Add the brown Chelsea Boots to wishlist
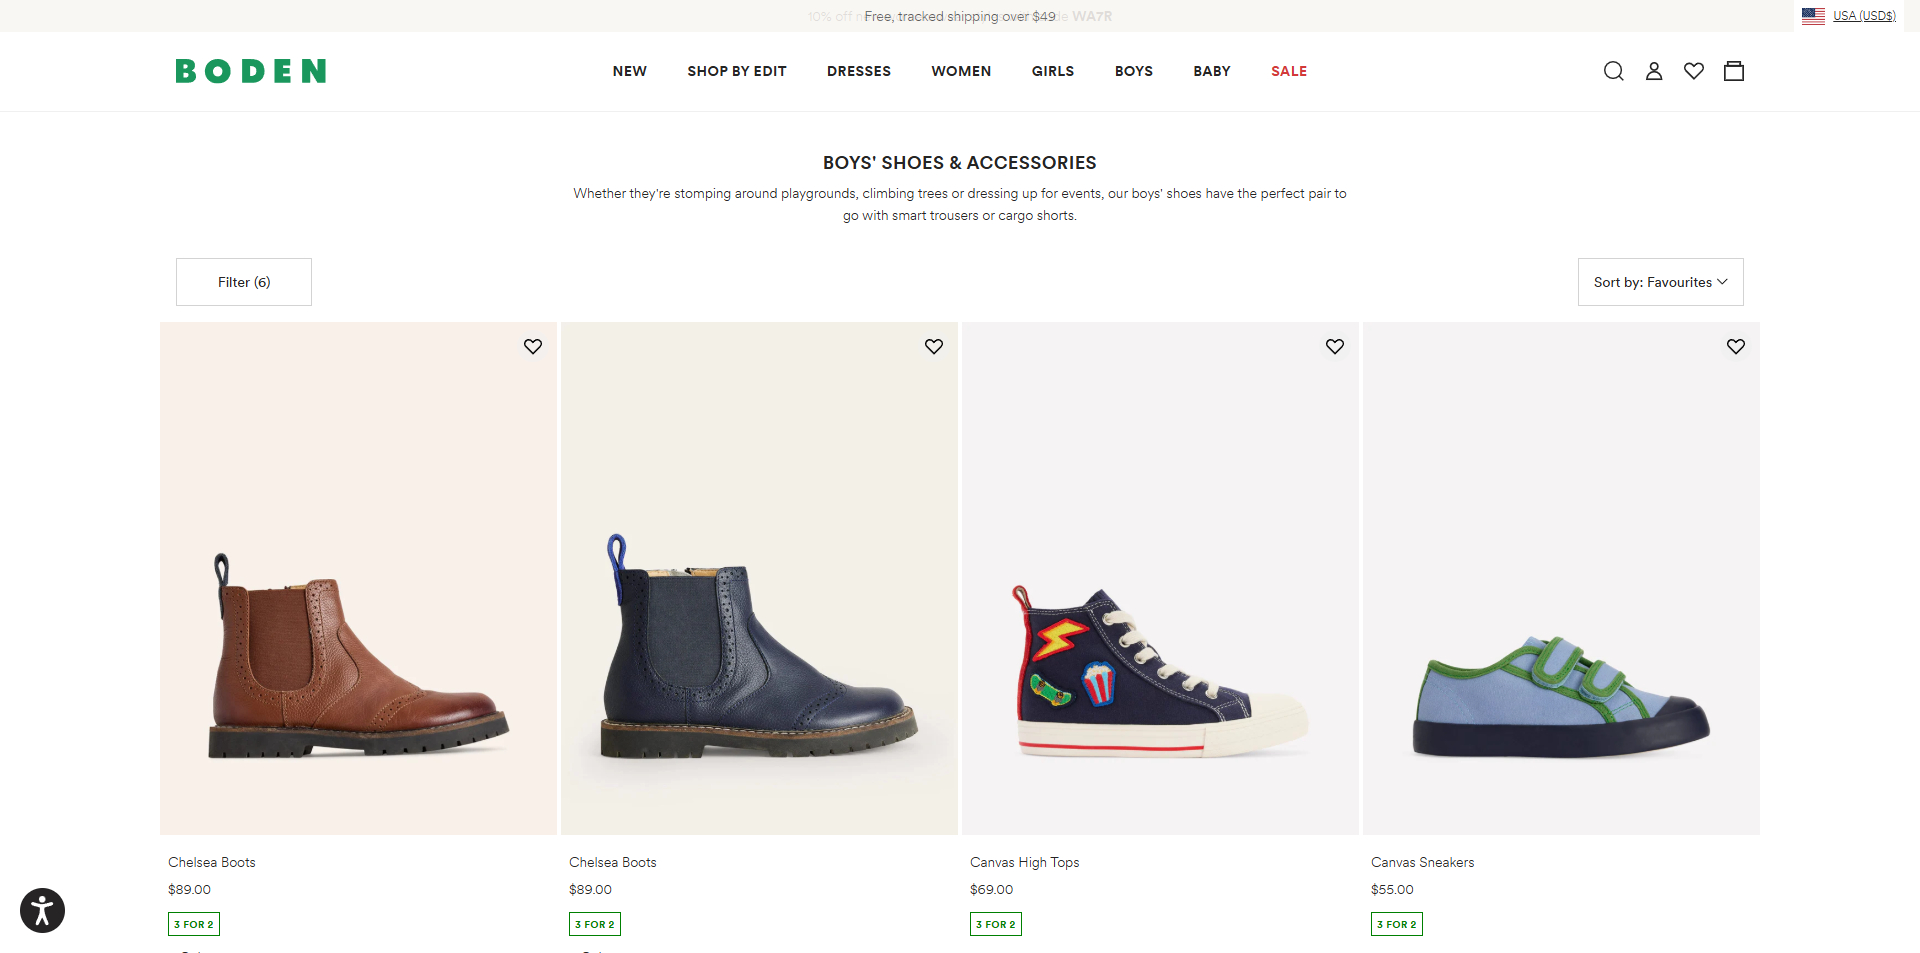Screen dimensions: 1920x953 click(x=532, y=347)
